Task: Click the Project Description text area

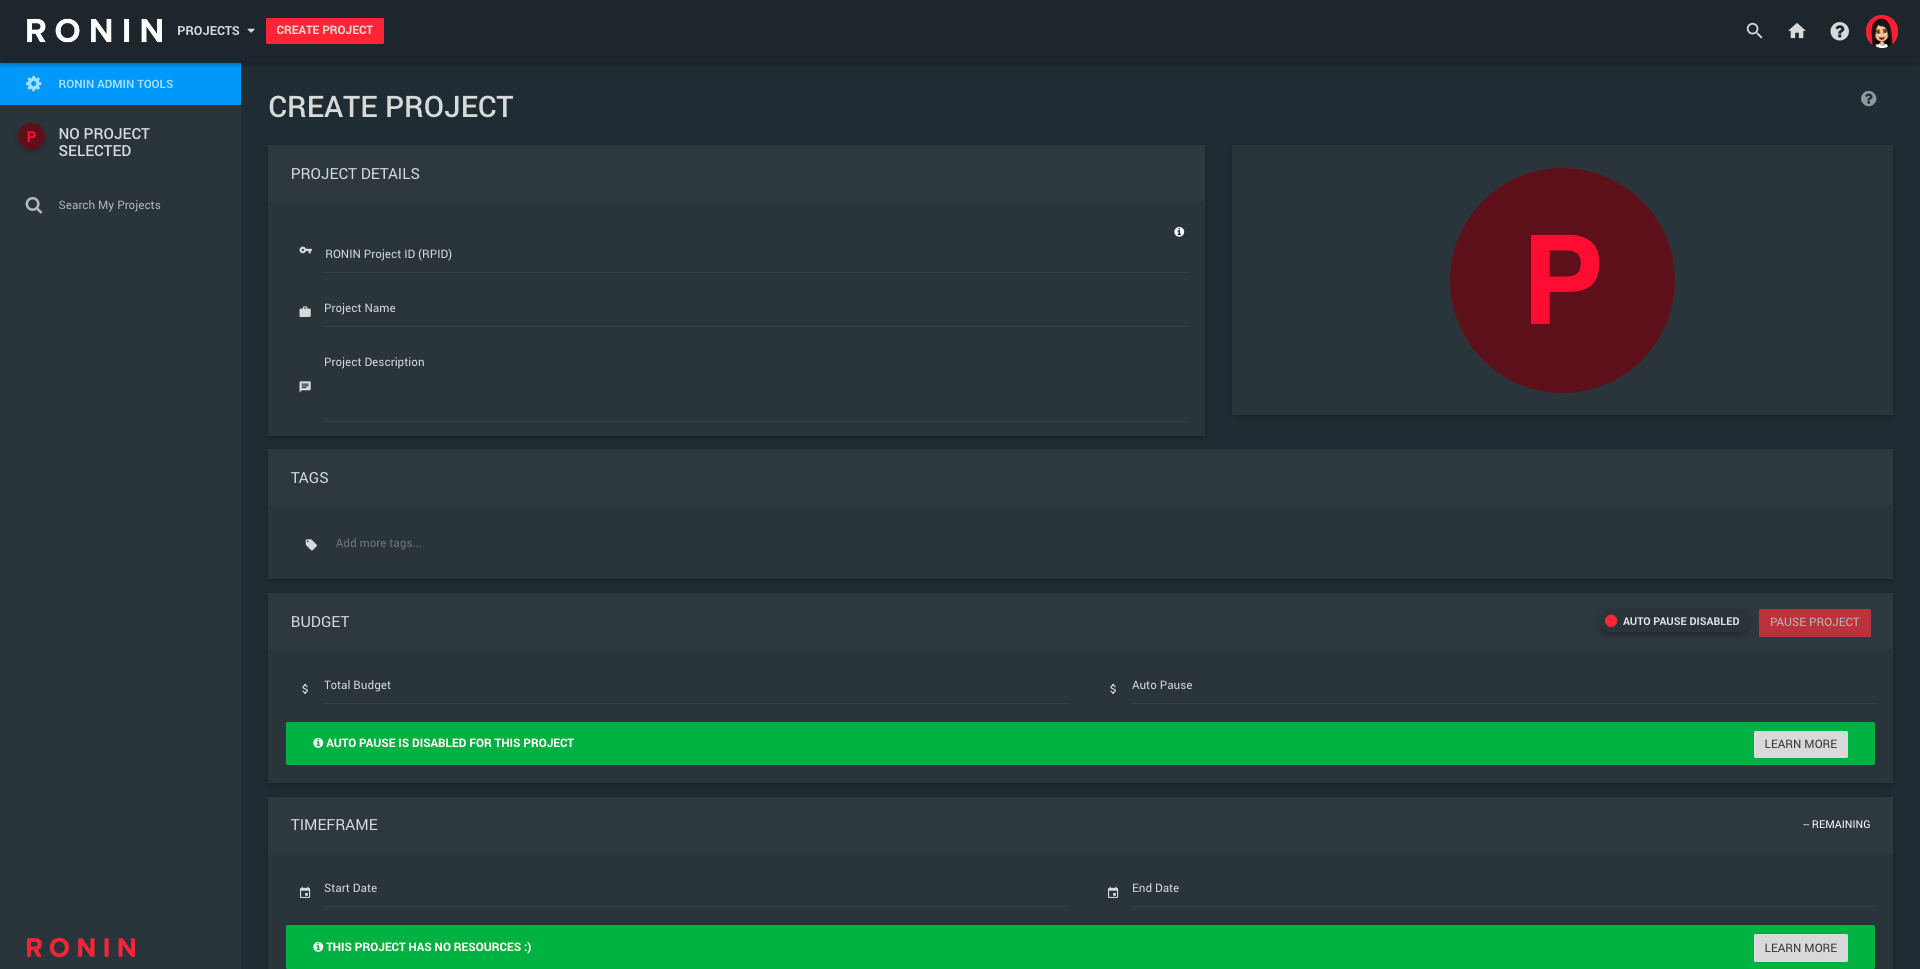Action: click(756, 386)
